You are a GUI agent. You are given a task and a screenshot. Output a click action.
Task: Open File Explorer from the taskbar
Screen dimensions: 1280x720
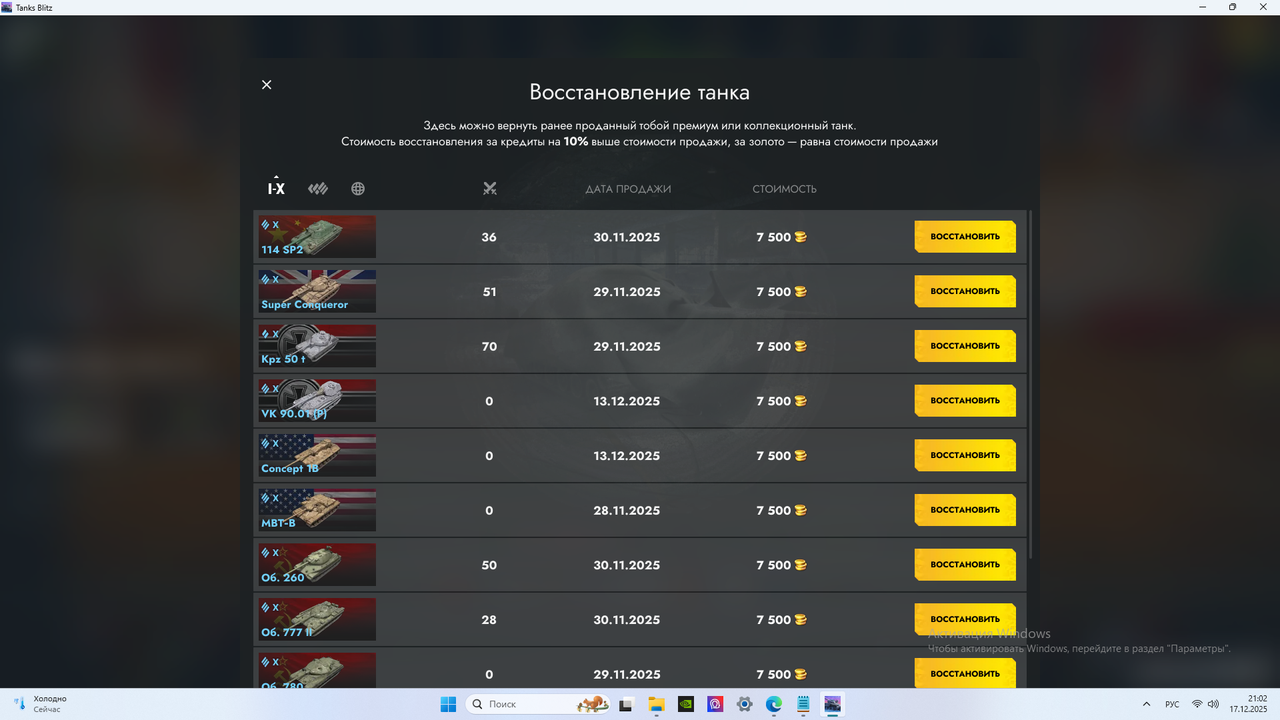tap(656, 704)
